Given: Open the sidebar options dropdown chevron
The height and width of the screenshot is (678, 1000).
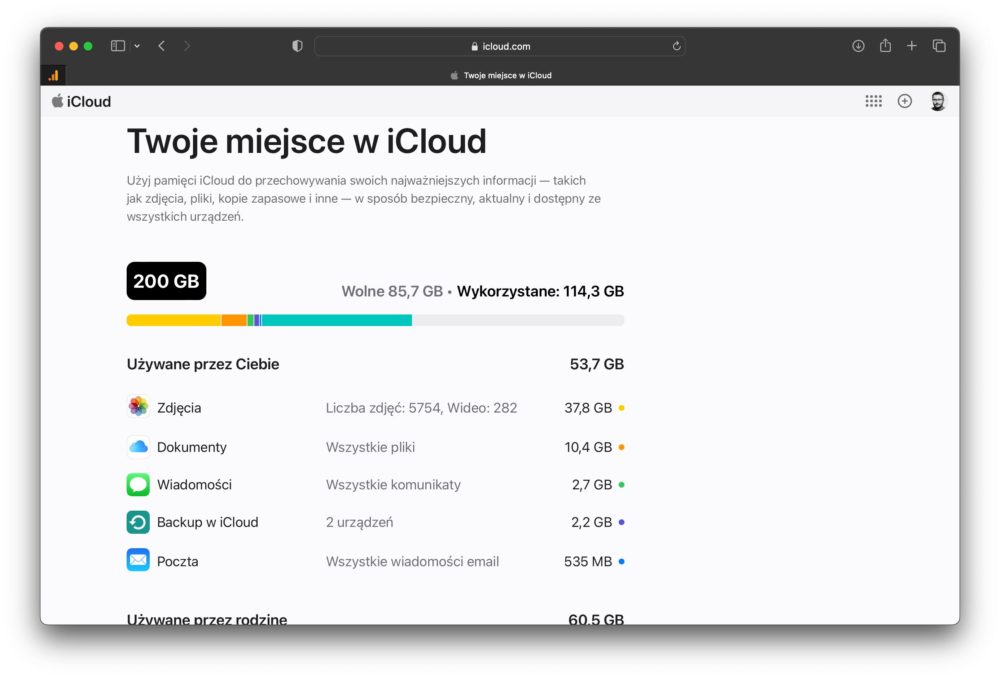Looking at the screenshot, I should point(137,46).
